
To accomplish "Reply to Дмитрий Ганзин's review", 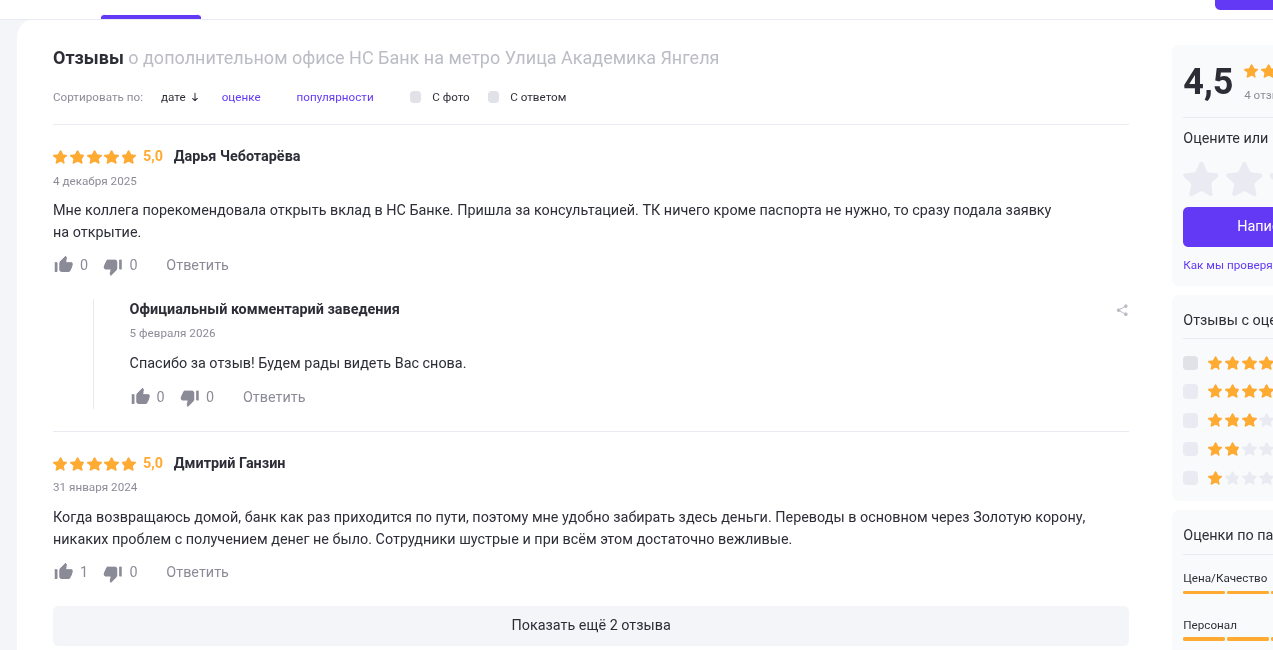I will pyautogui.click(x=197, y=572).
